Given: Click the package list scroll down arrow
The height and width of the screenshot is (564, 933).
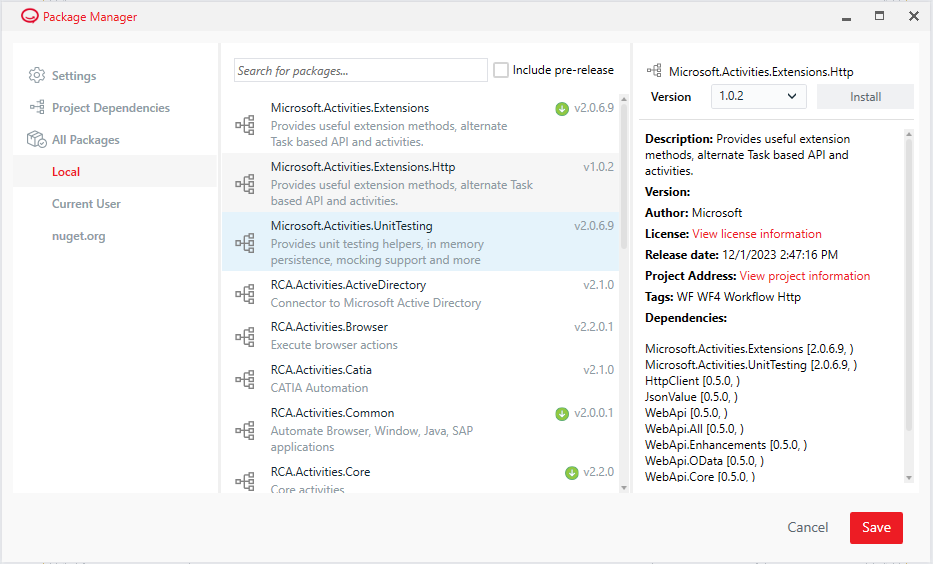Looking at the screenshot, I should click(x=624, y=488).
